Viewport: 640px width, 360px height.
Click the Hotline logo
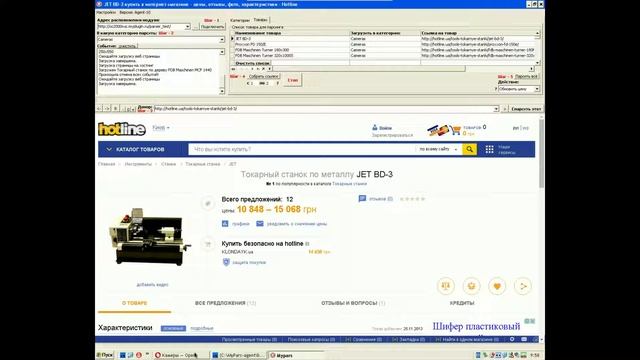tap(122, 129)
